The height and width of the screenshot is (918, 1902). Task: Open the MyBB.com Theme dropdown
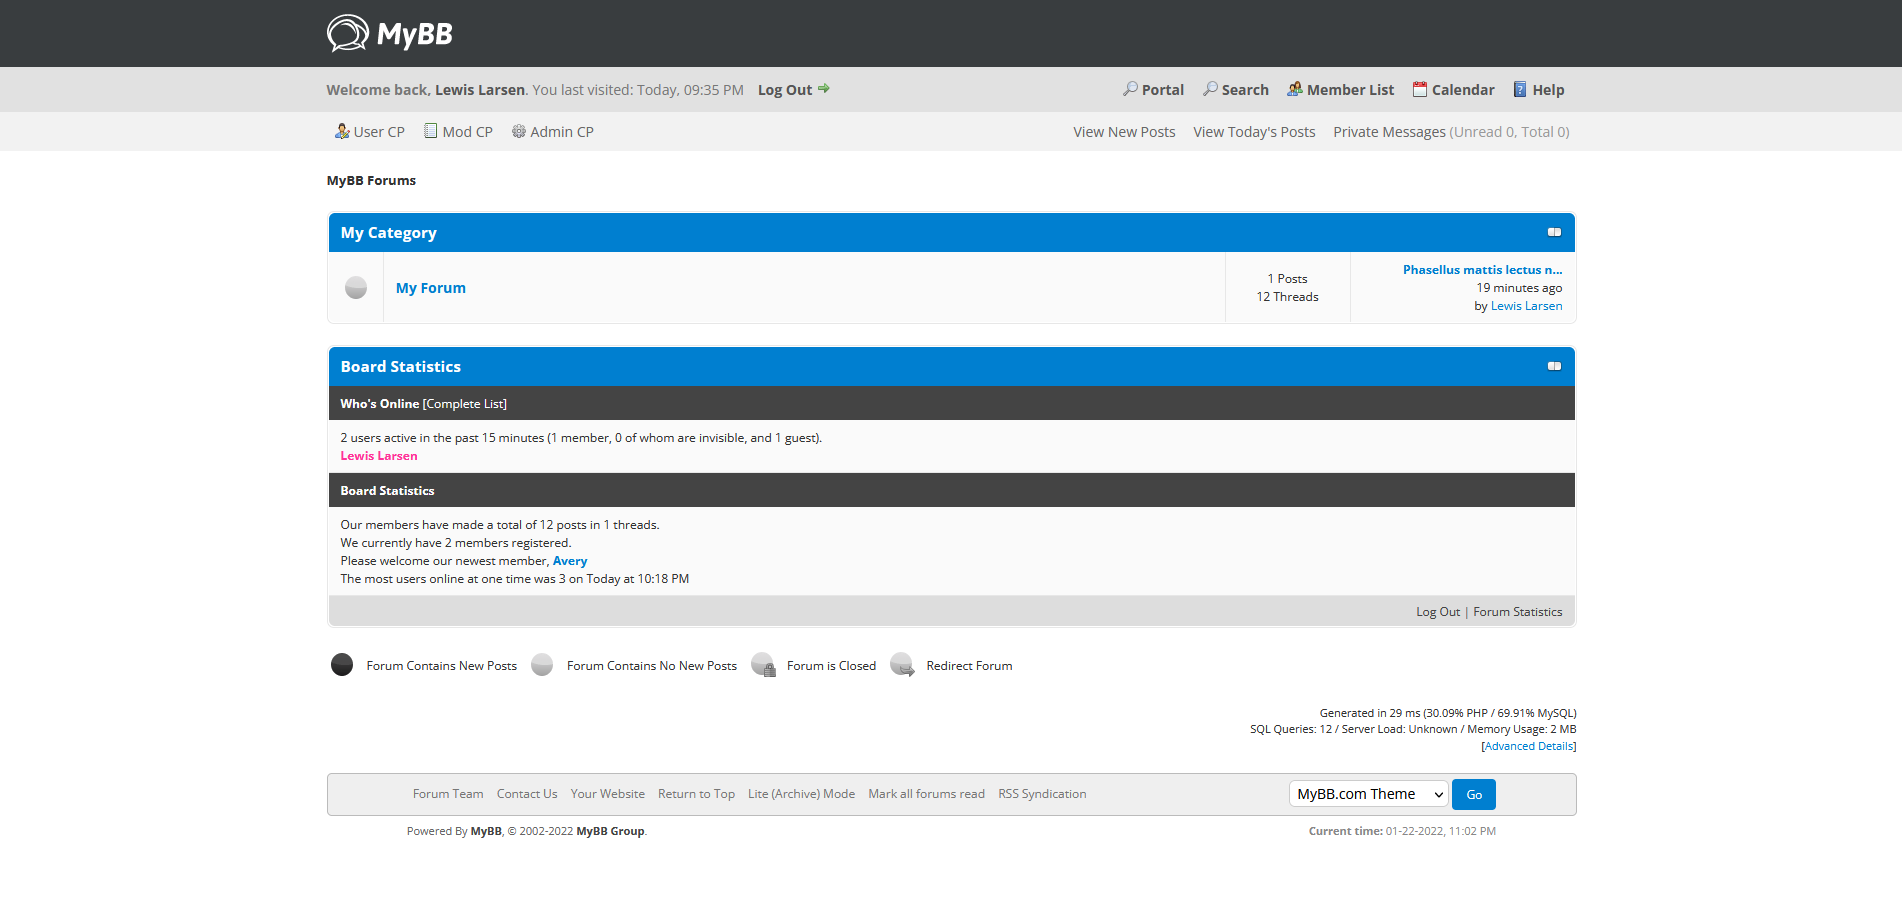pos(1367,794)
